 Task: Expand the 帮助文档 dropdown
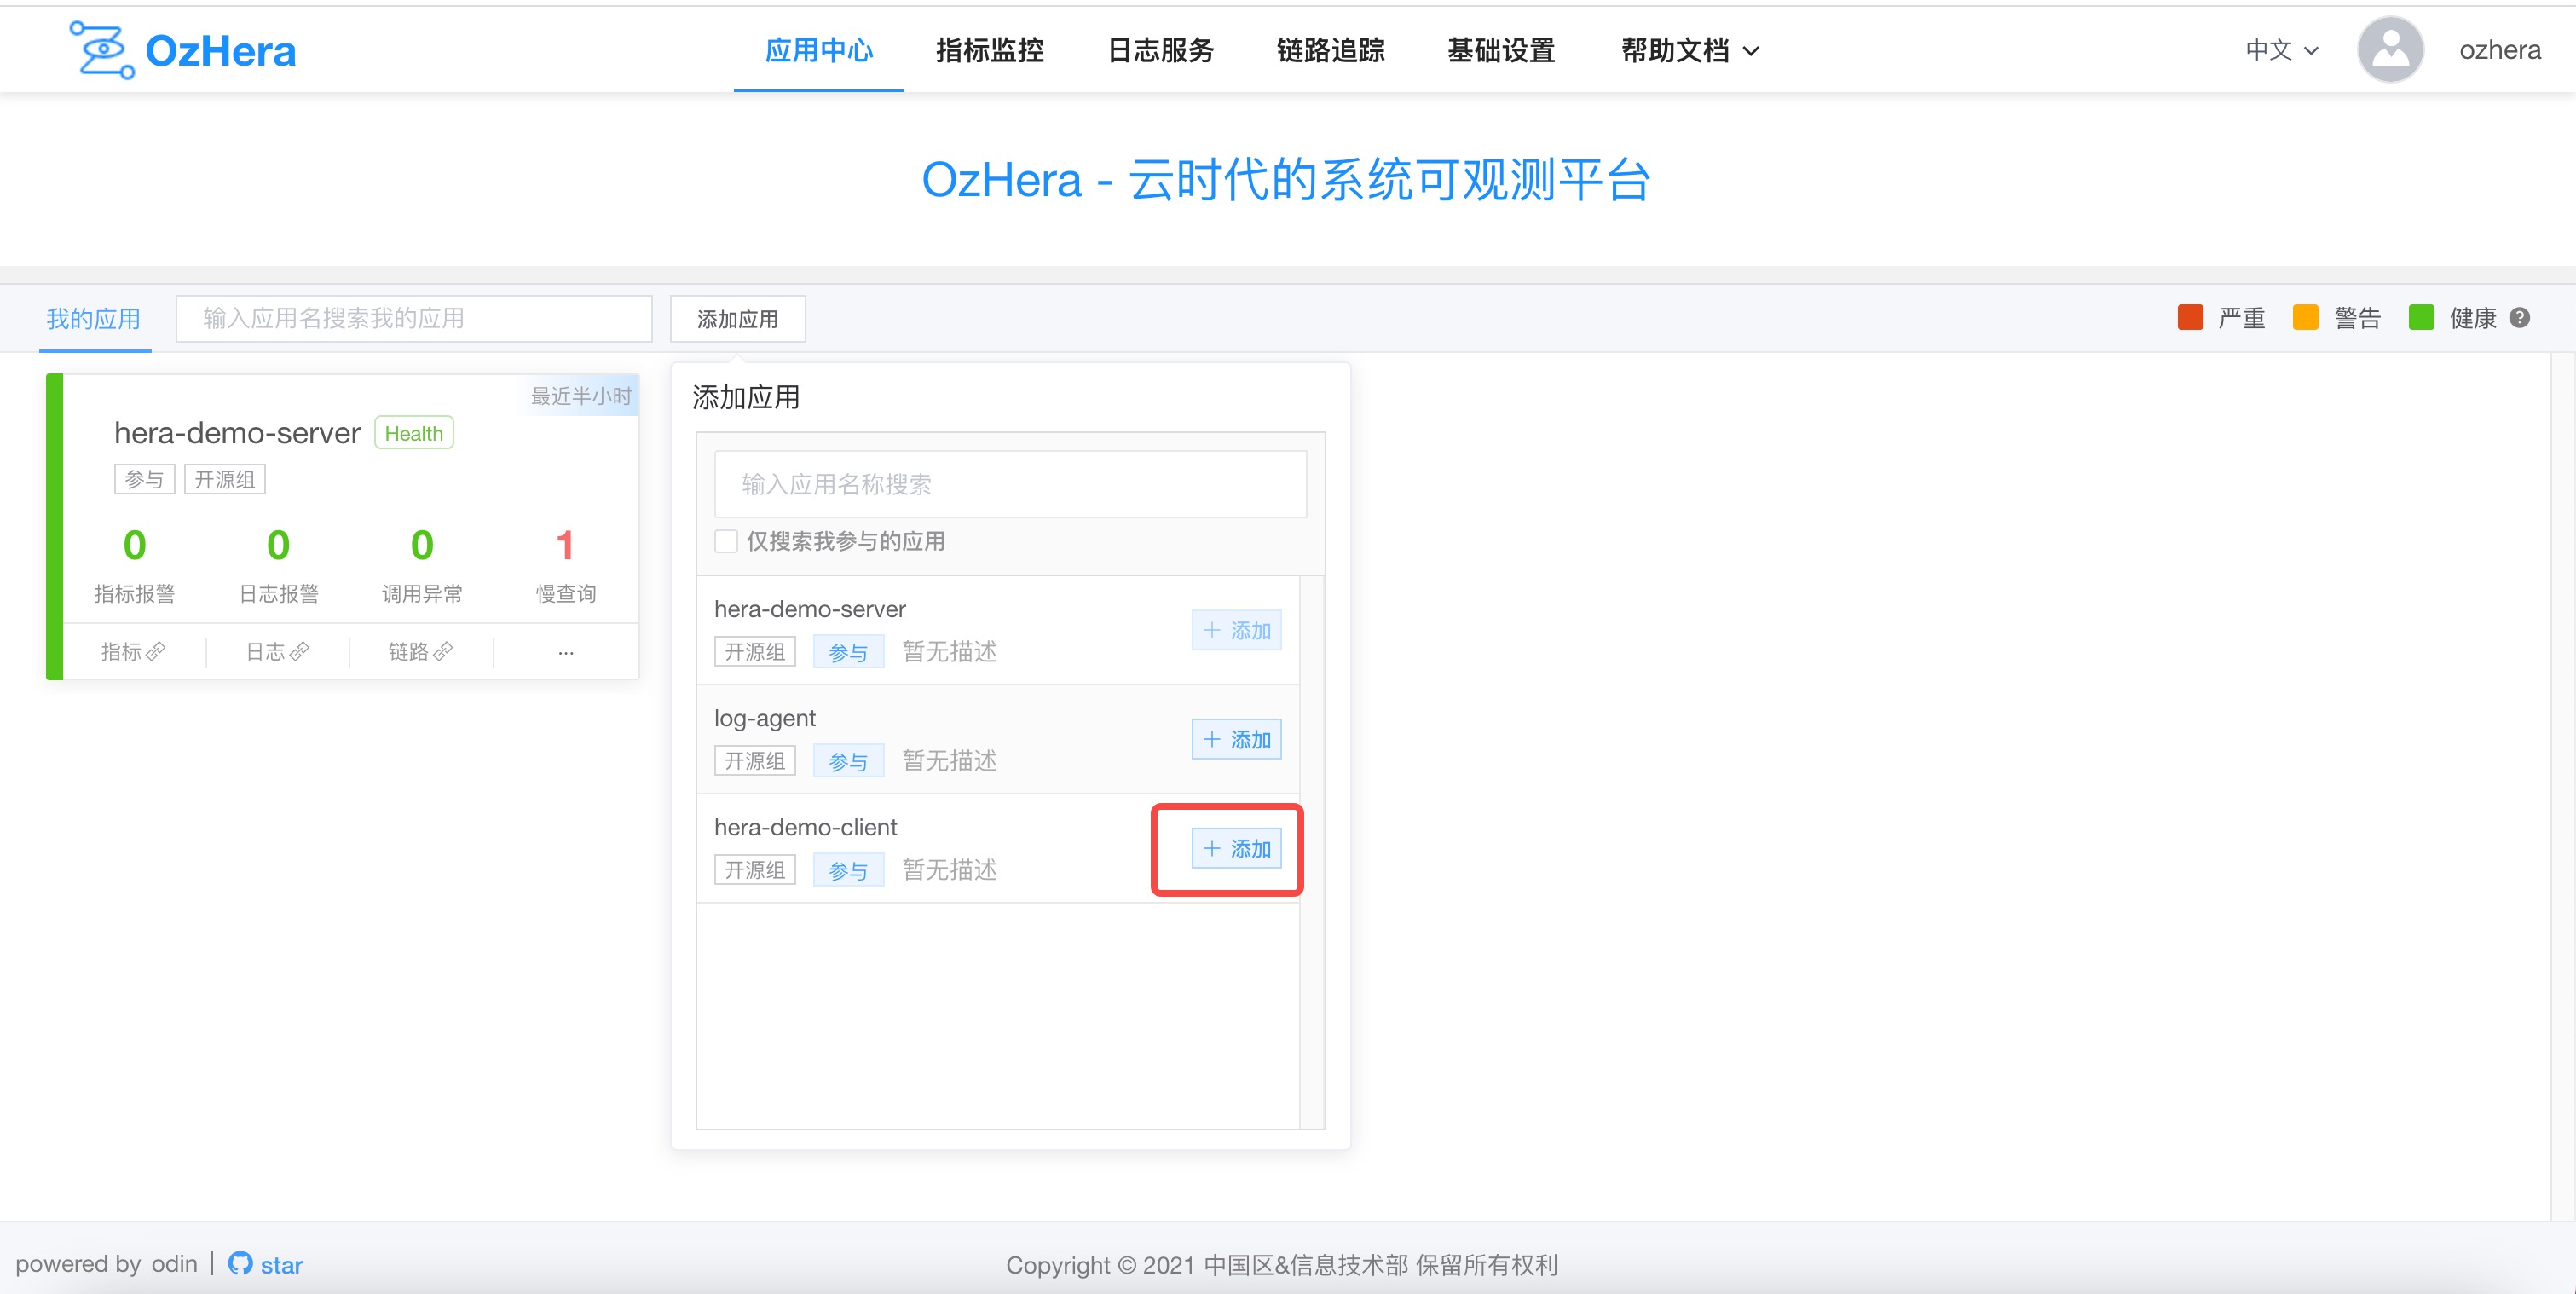[1689, 50]
